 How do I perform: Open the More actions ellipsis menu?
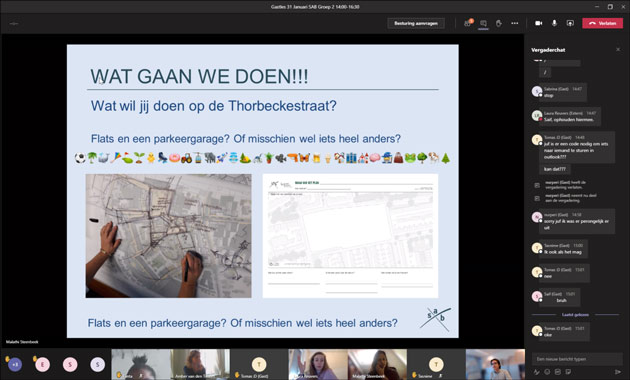point(515,23)
